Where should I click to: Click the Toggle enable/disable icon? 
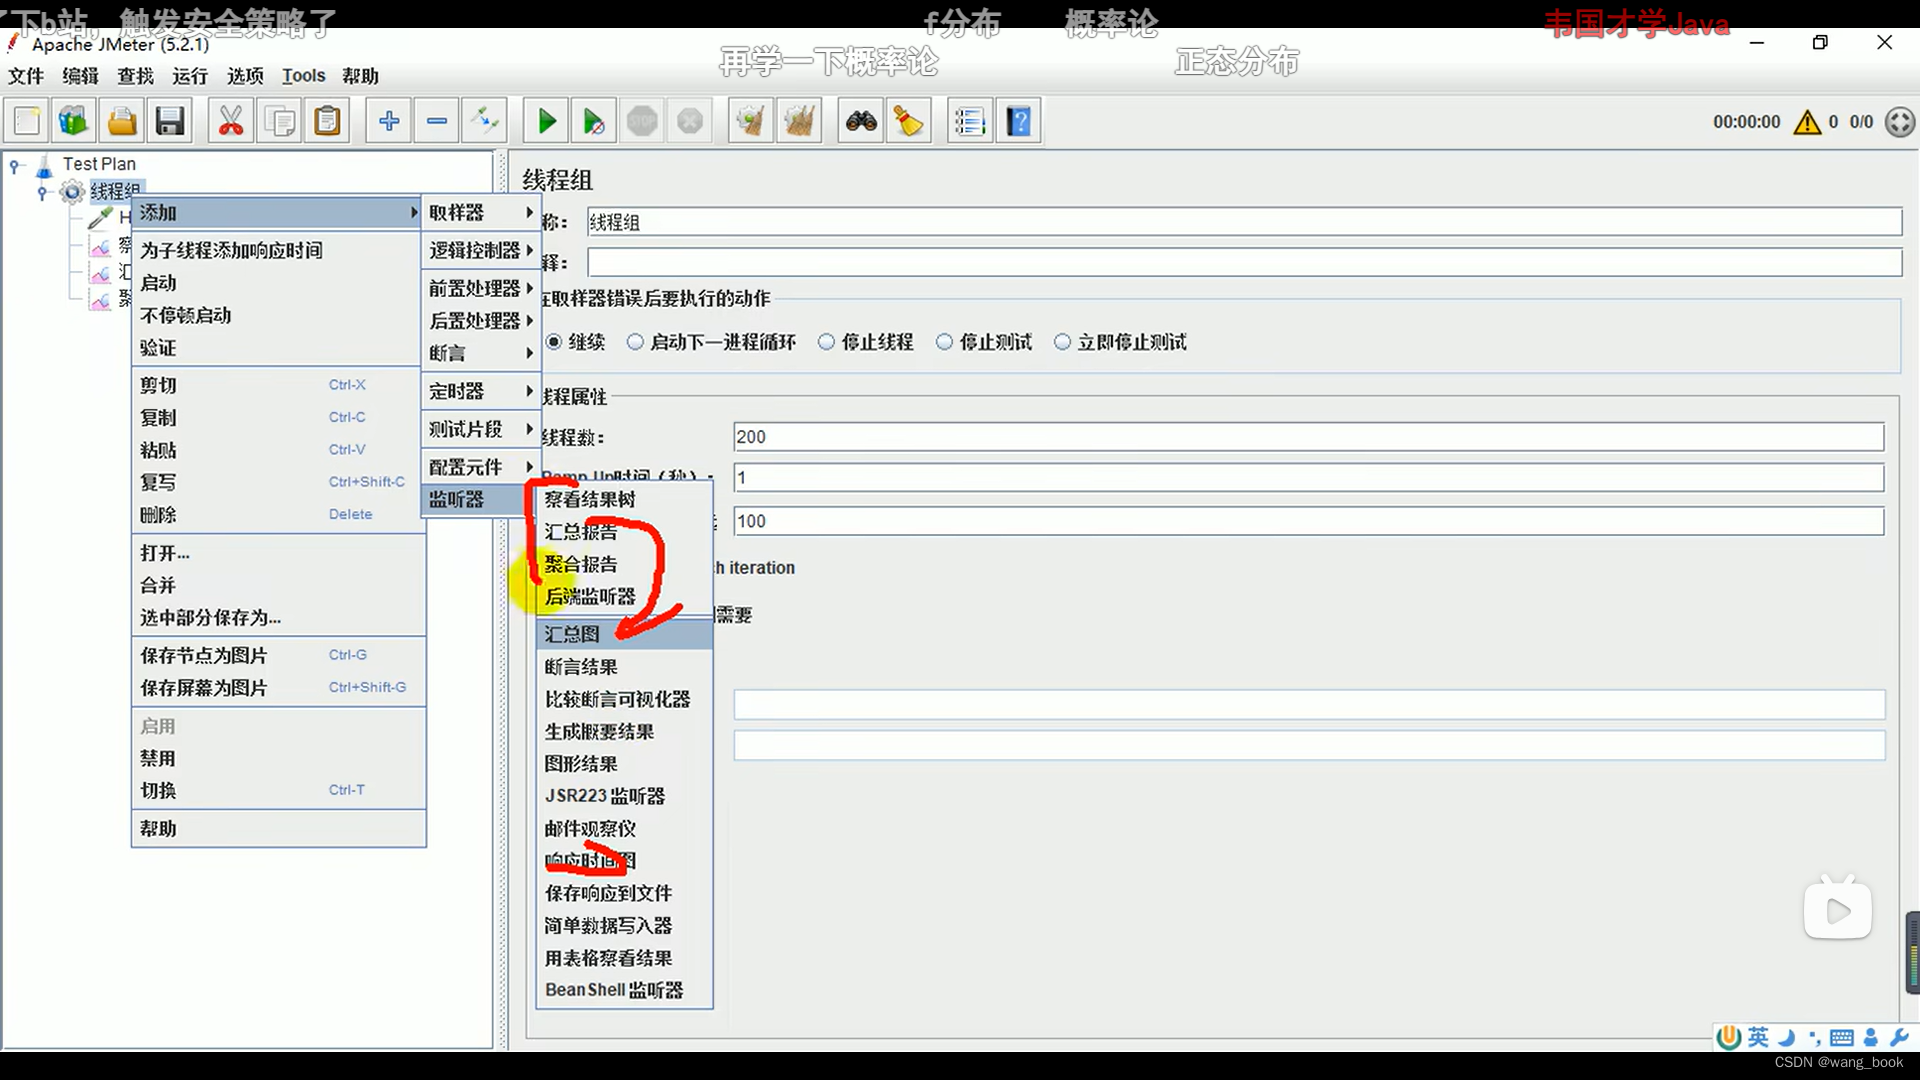[x=485, y=122]
